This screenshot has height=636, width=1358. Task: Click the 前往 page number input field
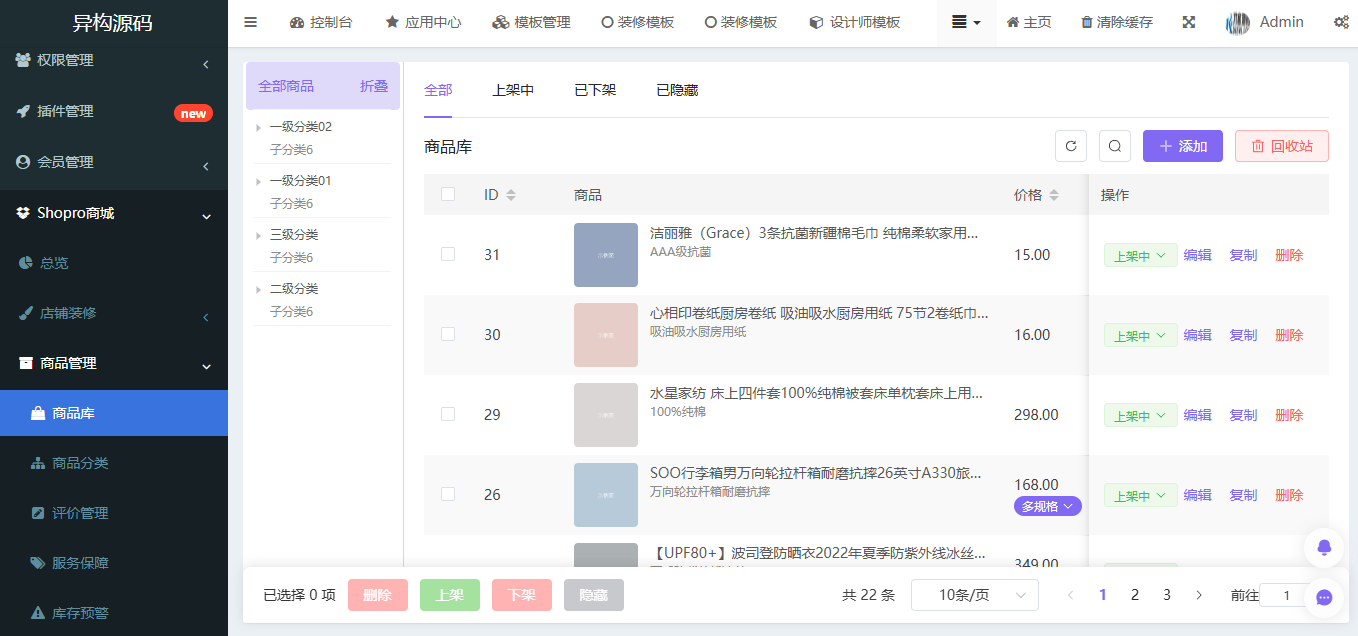pos(1286,594)
